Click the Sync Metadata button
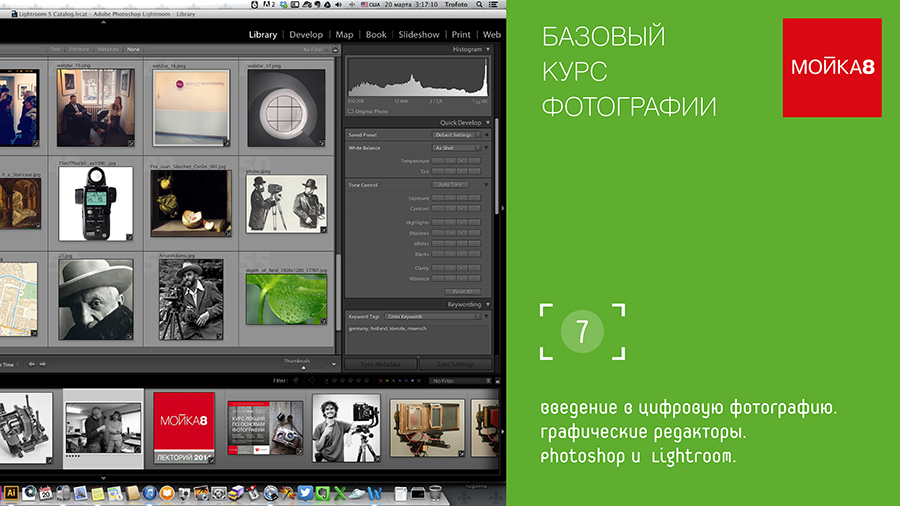Screen dimensions: 900x506 (381, 364)
